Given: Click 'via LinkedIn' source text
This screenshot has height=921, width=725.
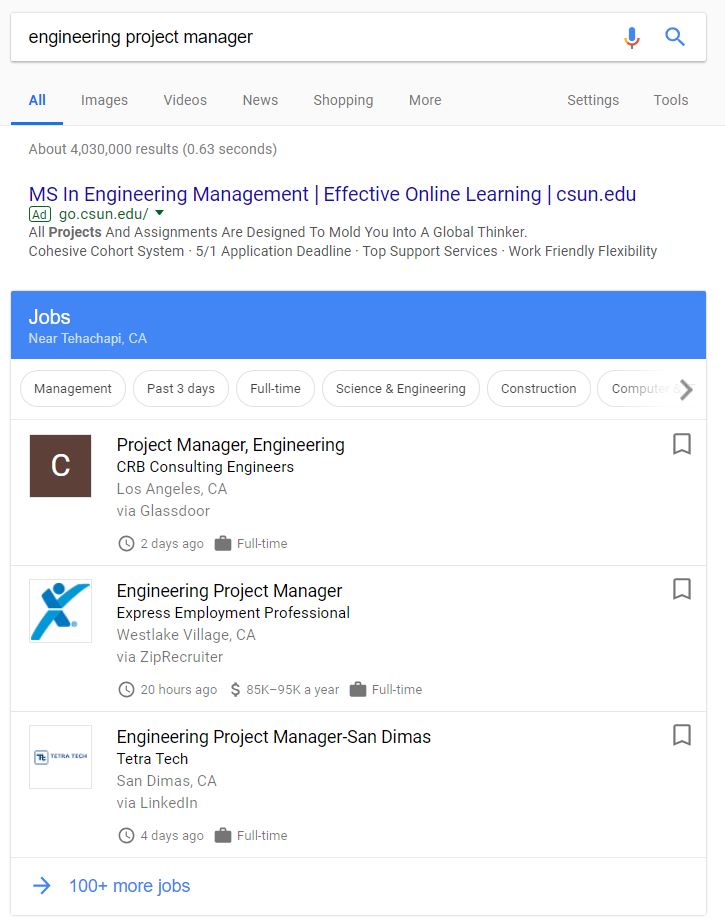Looking at the screenshot, I should tap(157, 803).
